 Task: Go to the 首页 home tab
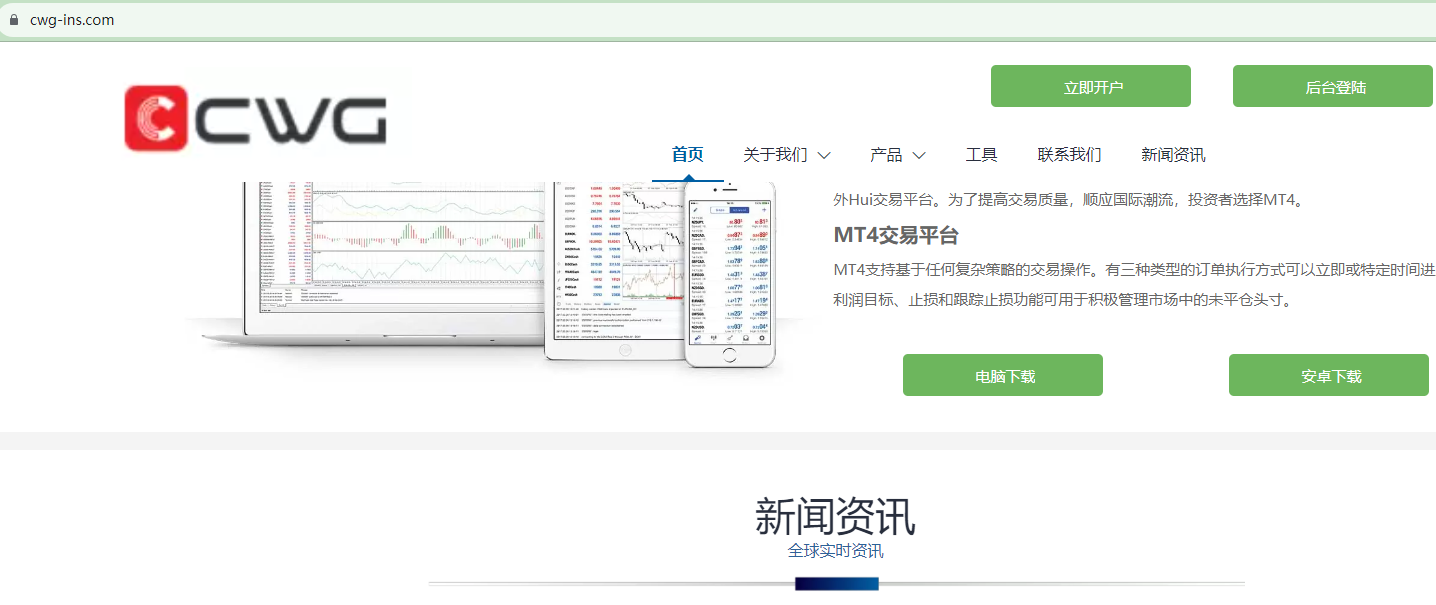(x=688, y=154)
